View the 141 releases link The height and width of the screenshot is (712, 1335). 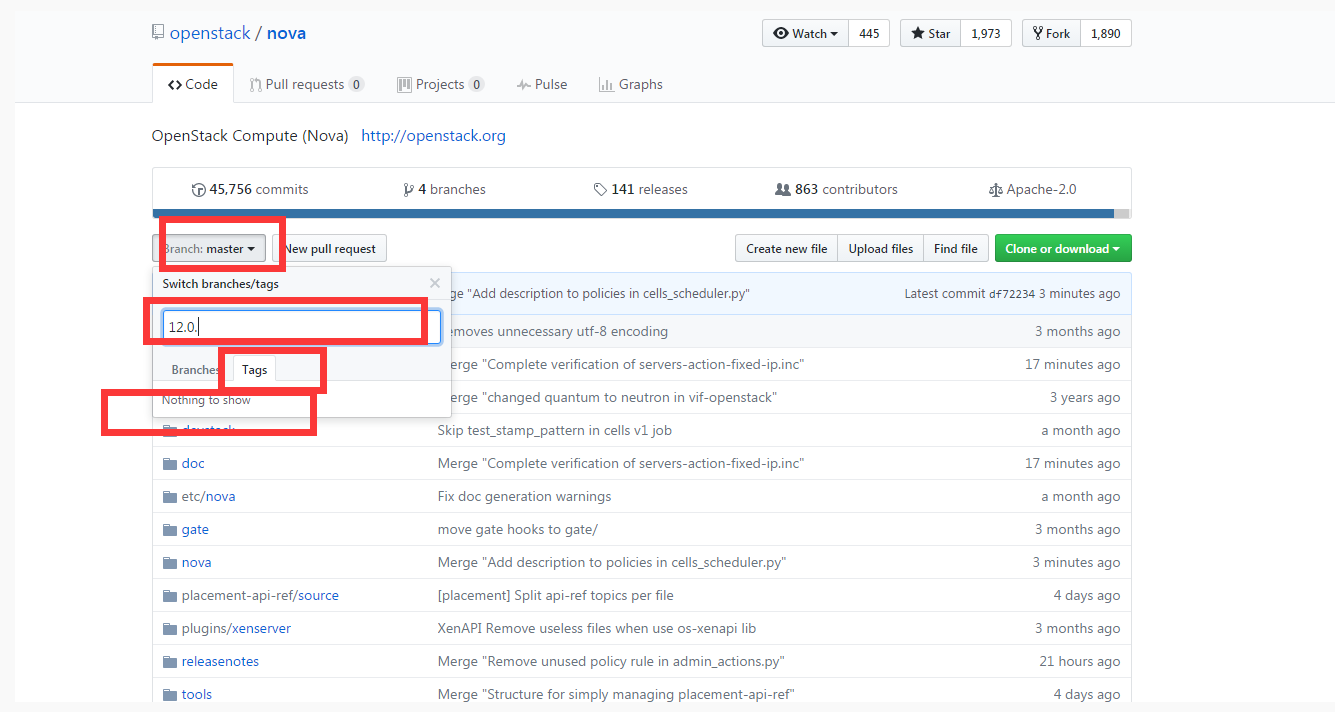(x=641, y=189)
